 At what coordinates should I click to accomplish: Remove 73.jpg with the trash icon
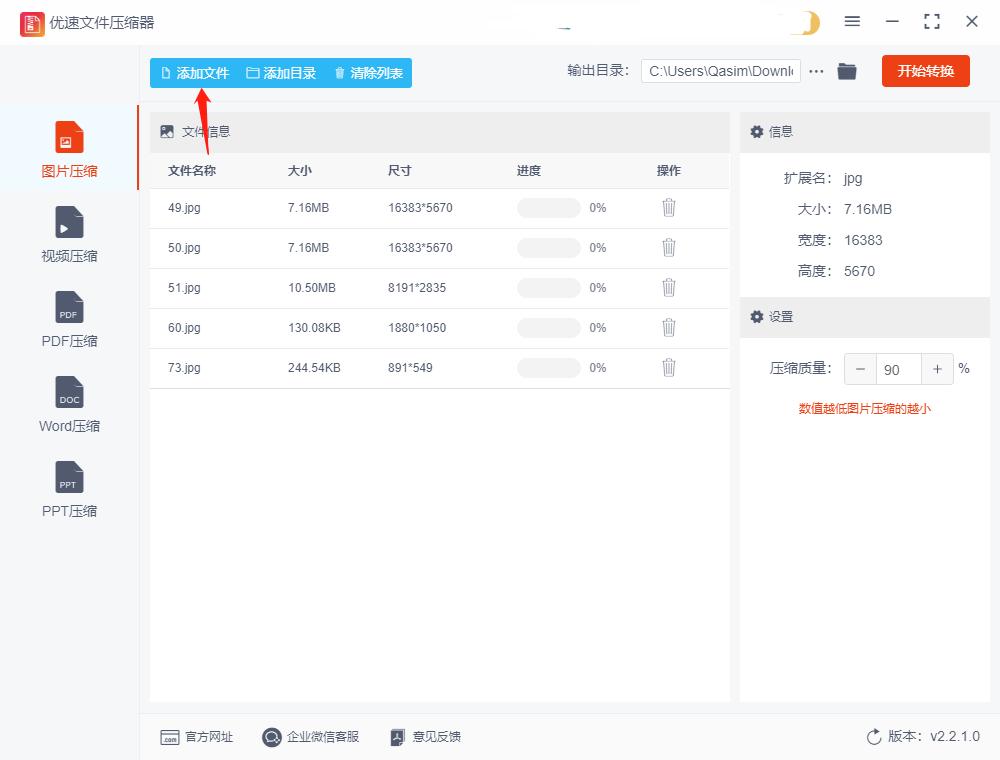tap(668, 368)
